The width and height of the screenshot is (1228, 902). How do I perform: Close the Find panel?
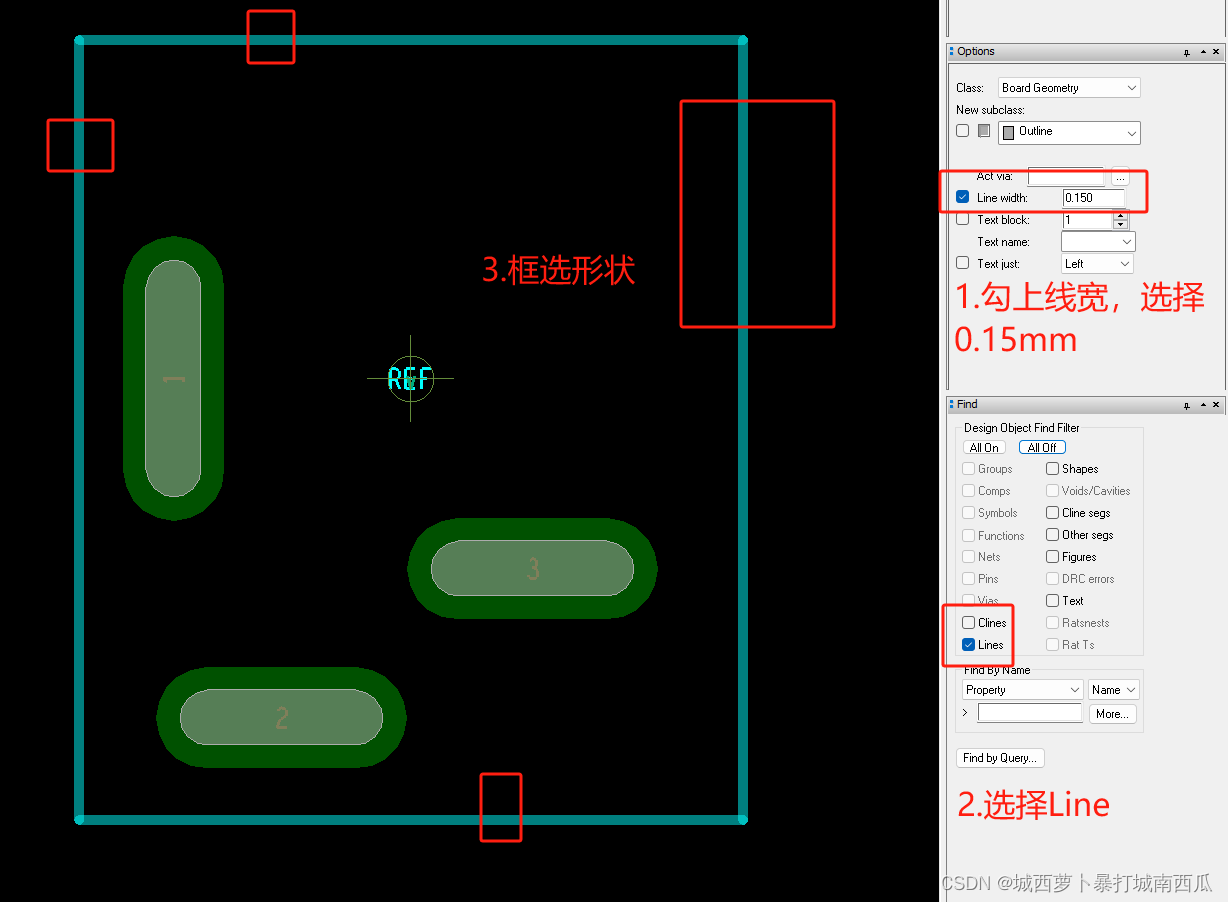1216,405
